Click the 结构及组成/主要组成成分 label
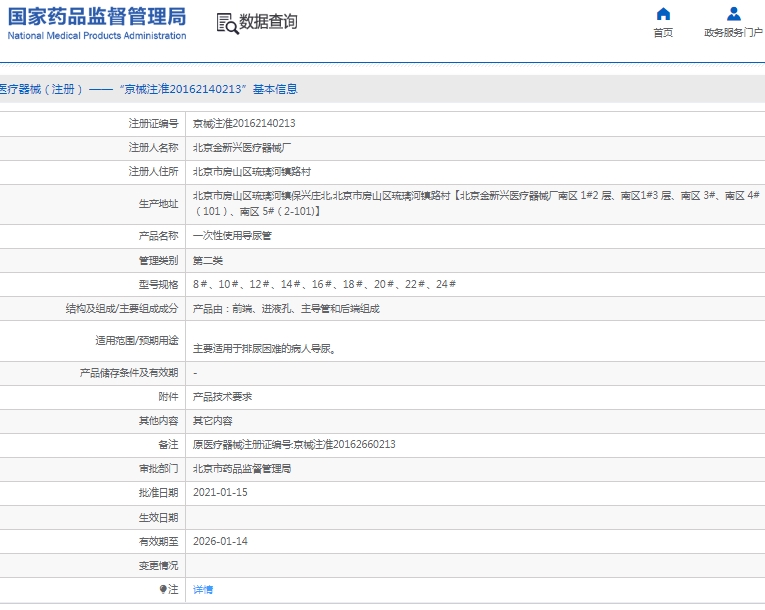 point(122,308)
